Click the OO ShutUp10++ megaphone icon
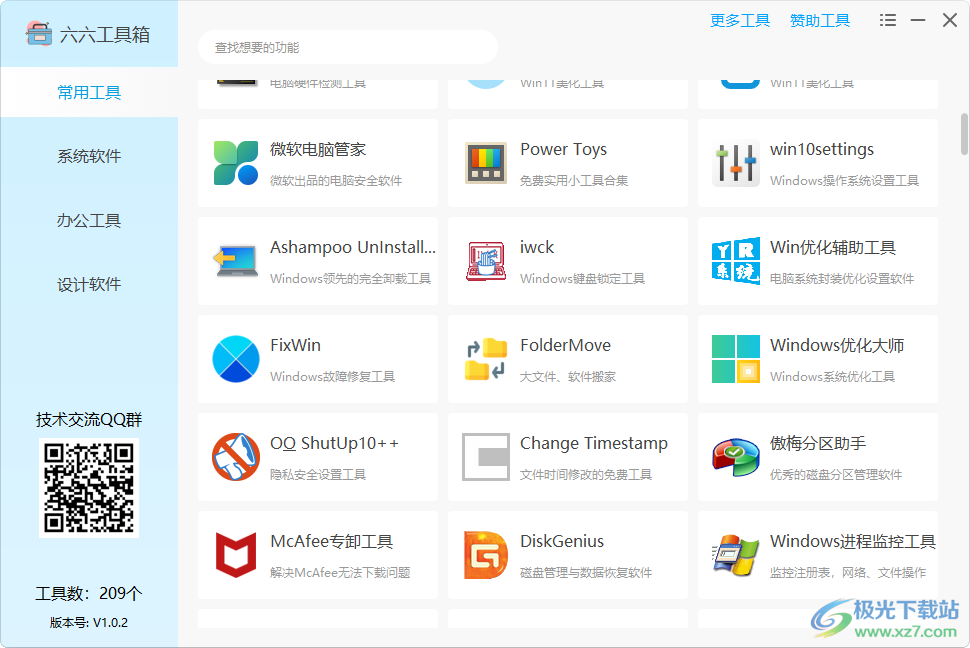The height and width of the screenshot is (648, 970). point(236,457)
